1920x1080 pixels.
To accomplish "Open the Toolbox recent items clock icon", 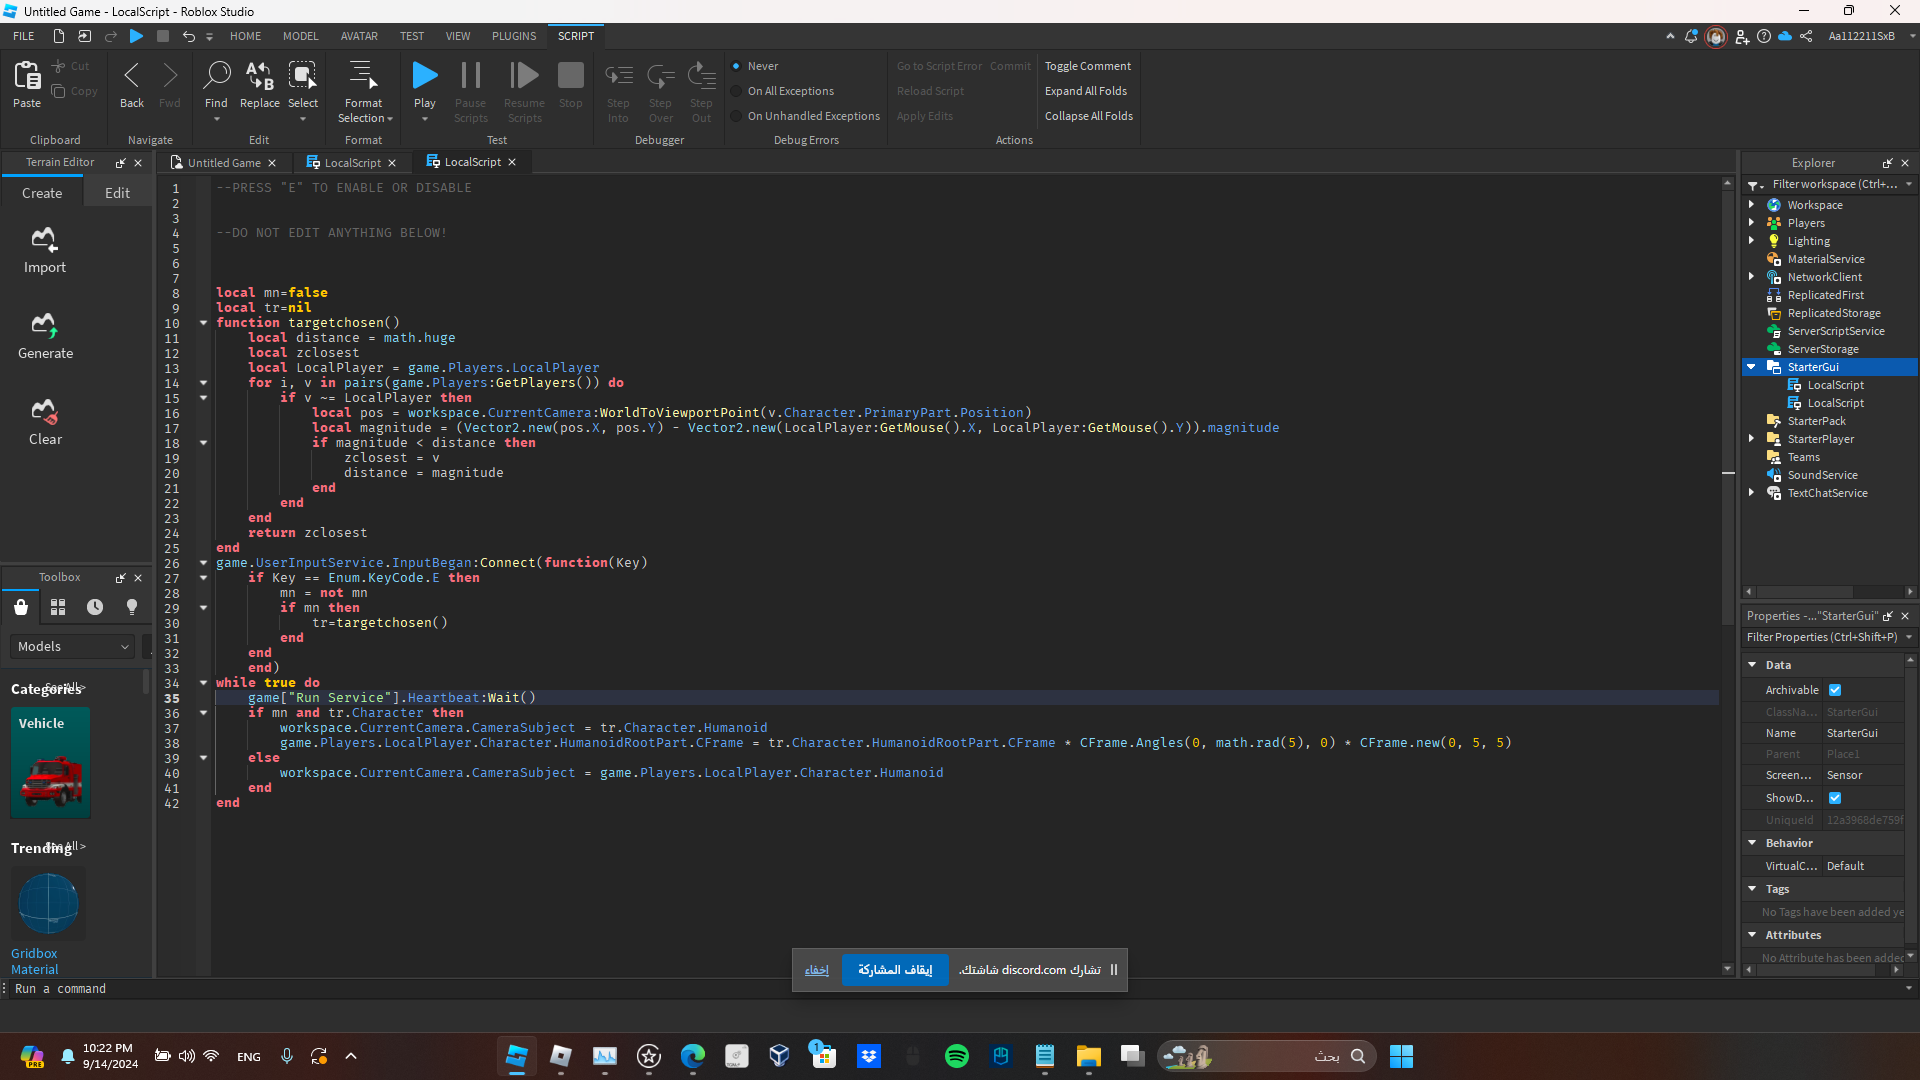I will [x=95, y=607].
